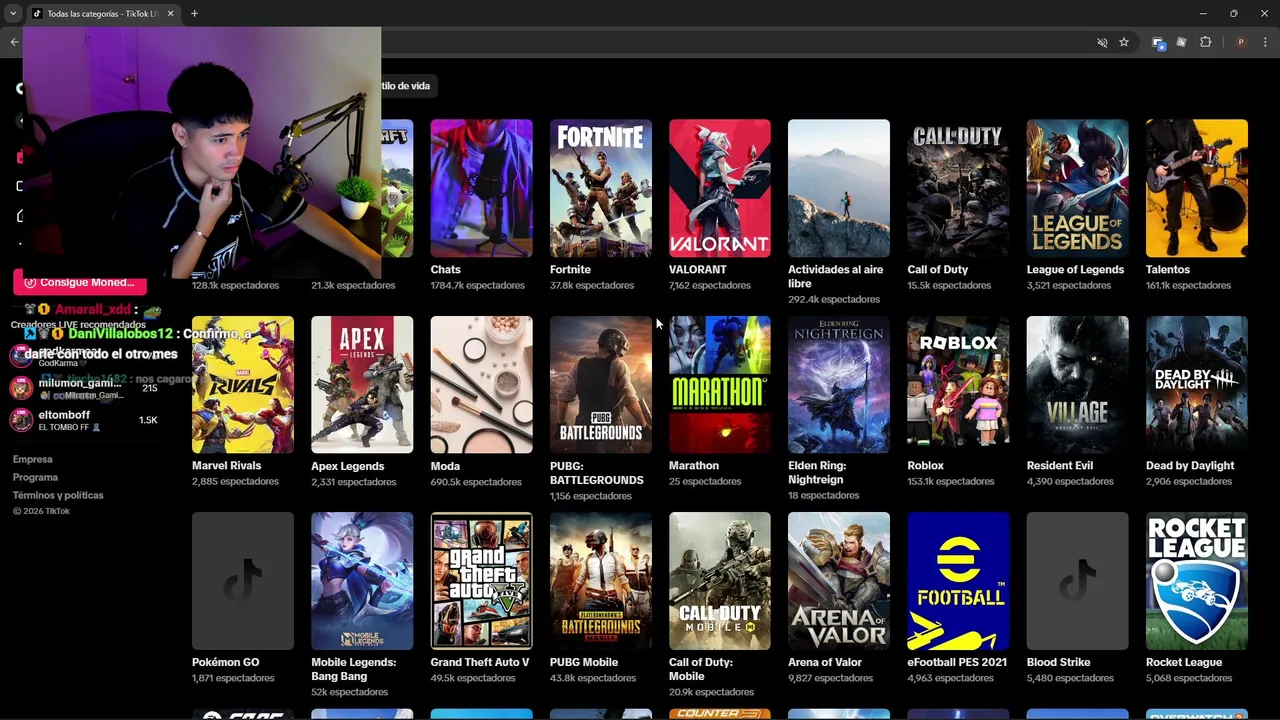Close the 'Todas las categorías - TikTok' tab
The width and height of the screenshot is (1280, 720).
(x=170, y=14)
